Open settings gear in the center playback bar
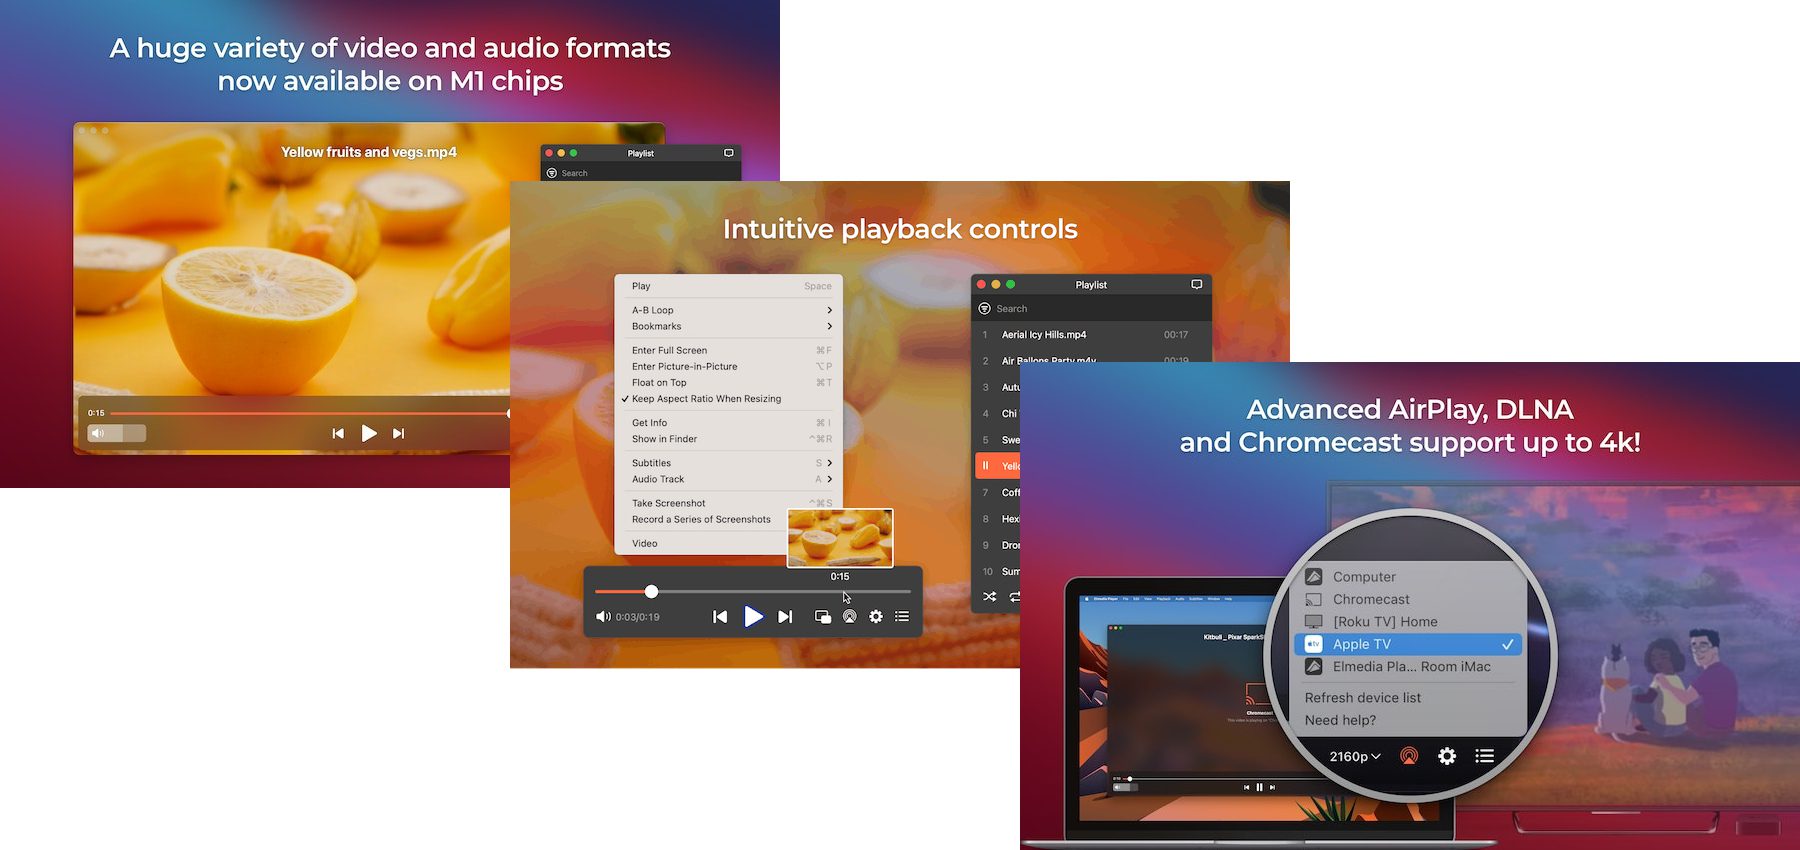 coord(876,617)
